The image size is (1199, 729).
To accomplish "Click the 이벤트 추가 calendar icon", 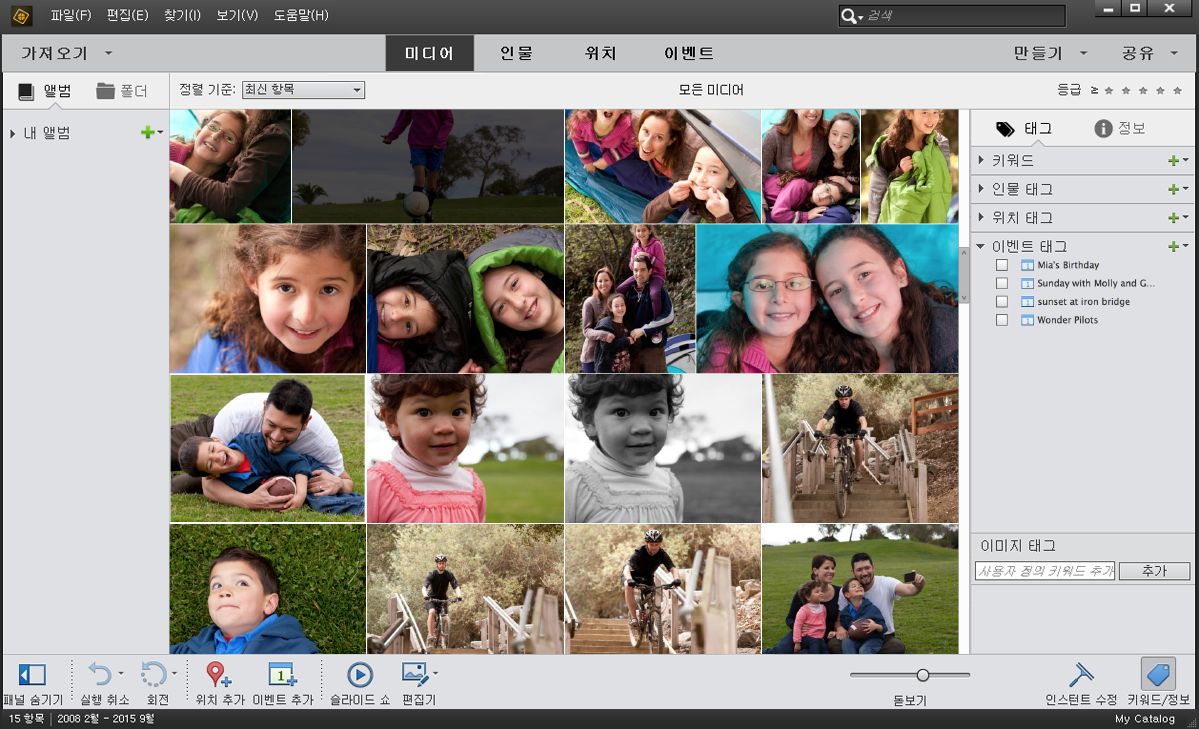I will [x=282, y=674].
